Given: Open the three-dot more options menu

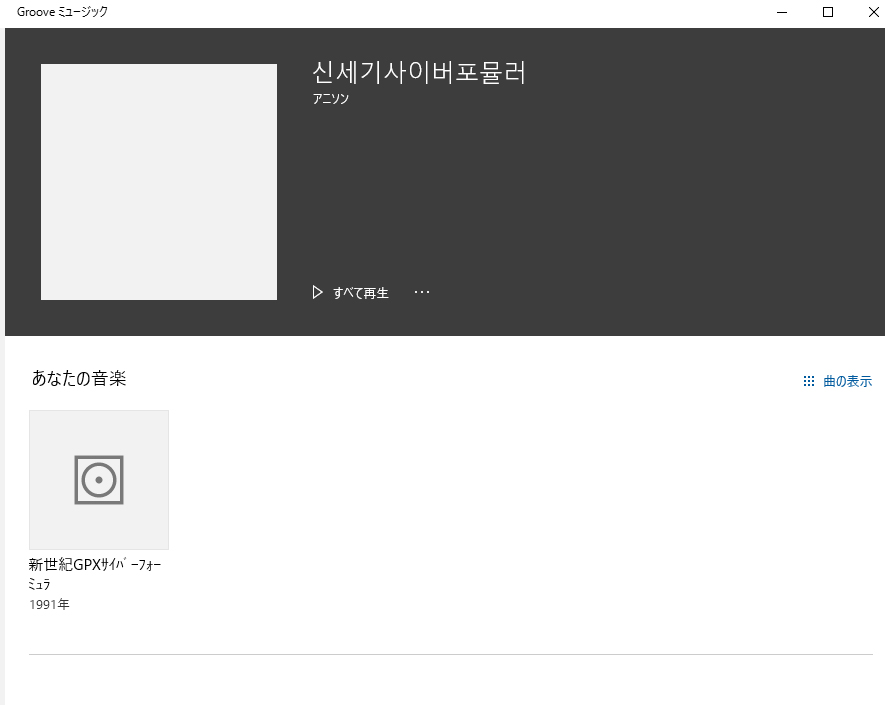Looking at the screenshot, I should tap(422, 292).
